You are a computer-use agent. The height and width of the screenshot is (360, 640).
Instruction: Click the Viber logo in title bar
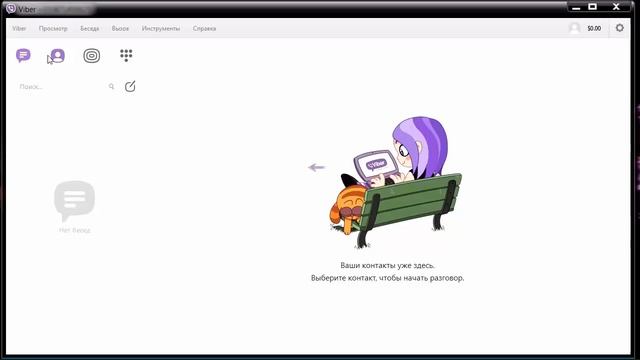click(11, 9)
